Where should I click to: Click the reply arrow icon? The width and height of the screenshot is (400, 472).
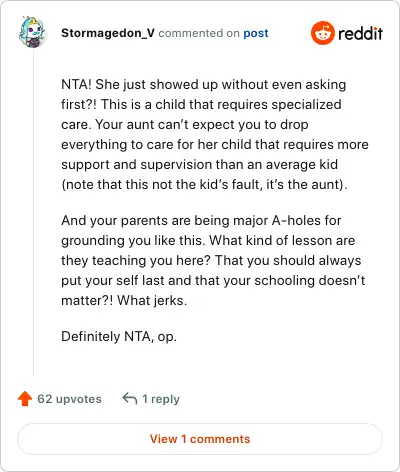[x=130, y=398]
